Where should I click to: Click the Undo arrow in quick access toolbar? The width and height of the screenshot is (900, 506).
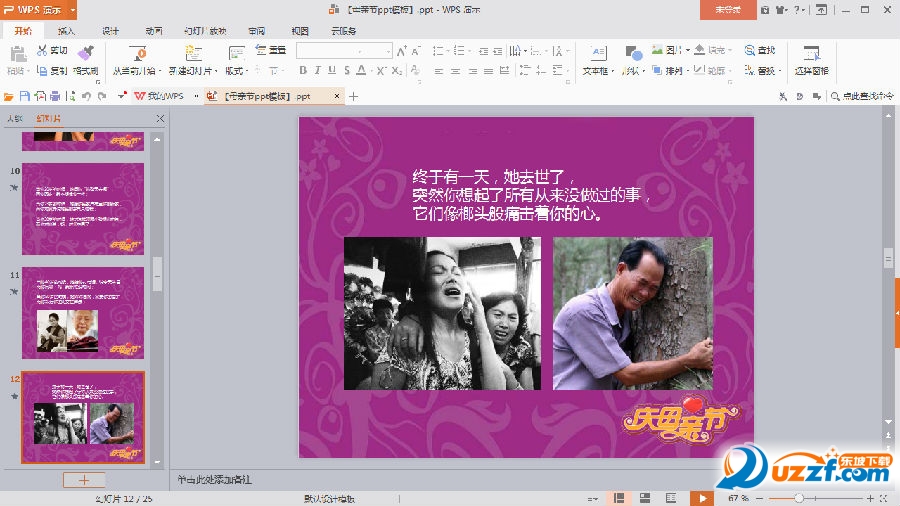tap(86, 96)
